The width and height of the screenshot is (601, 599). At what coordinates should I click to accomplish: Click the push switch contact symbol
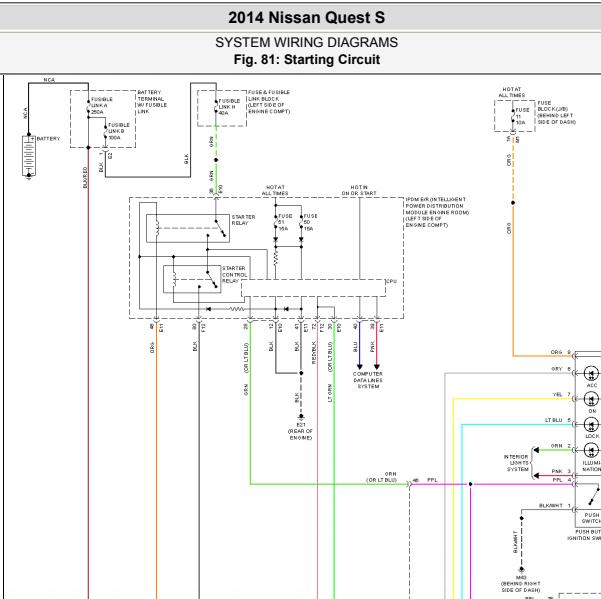(x=594, y=497)
